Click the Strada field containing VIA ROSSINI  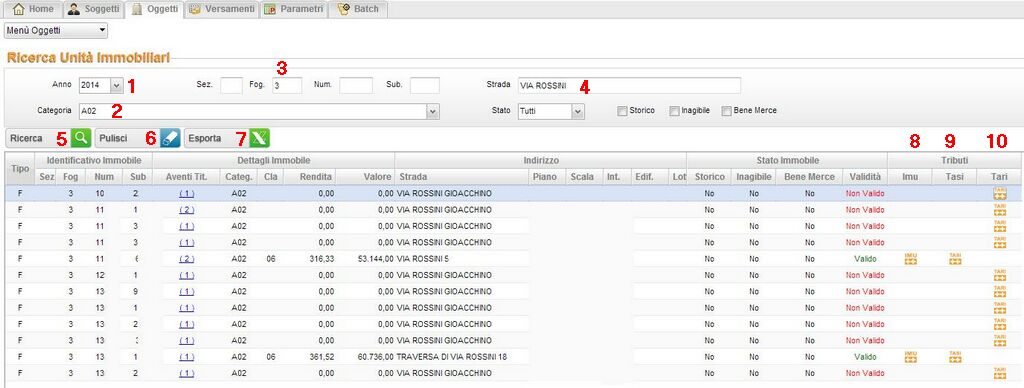pos(629,86)
